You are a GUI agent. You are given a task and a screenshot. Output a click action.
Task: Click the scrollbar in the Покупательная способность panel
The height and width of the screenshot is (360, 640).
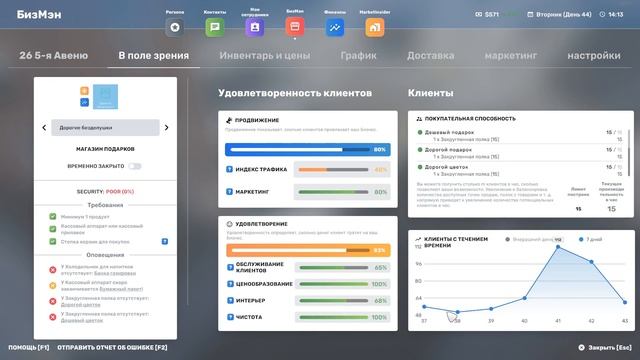tap(629, 153)
